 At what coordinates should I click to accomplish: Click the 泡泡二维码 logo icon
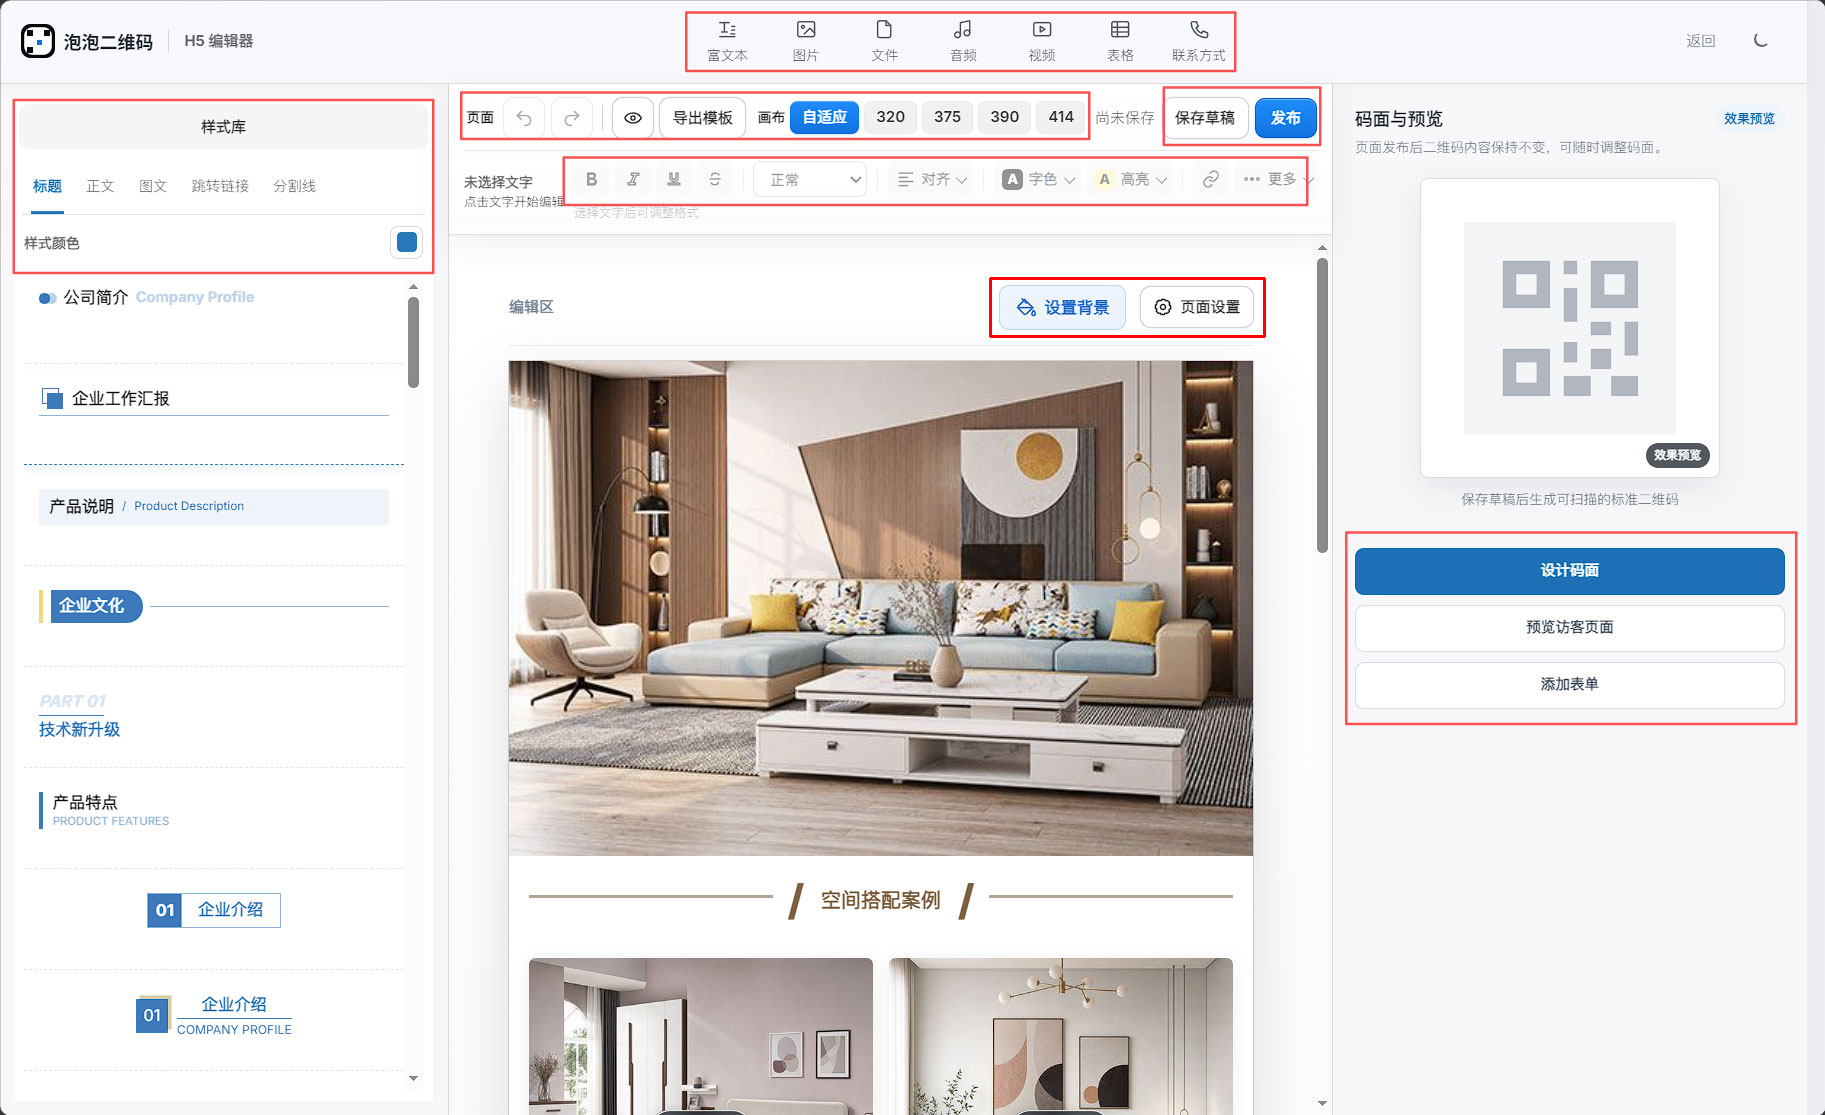[38, 41]
